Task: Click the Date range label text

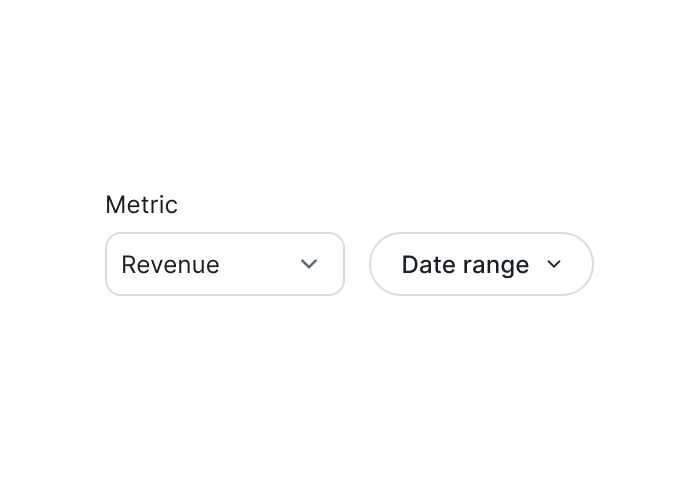Action: (465, 265)
